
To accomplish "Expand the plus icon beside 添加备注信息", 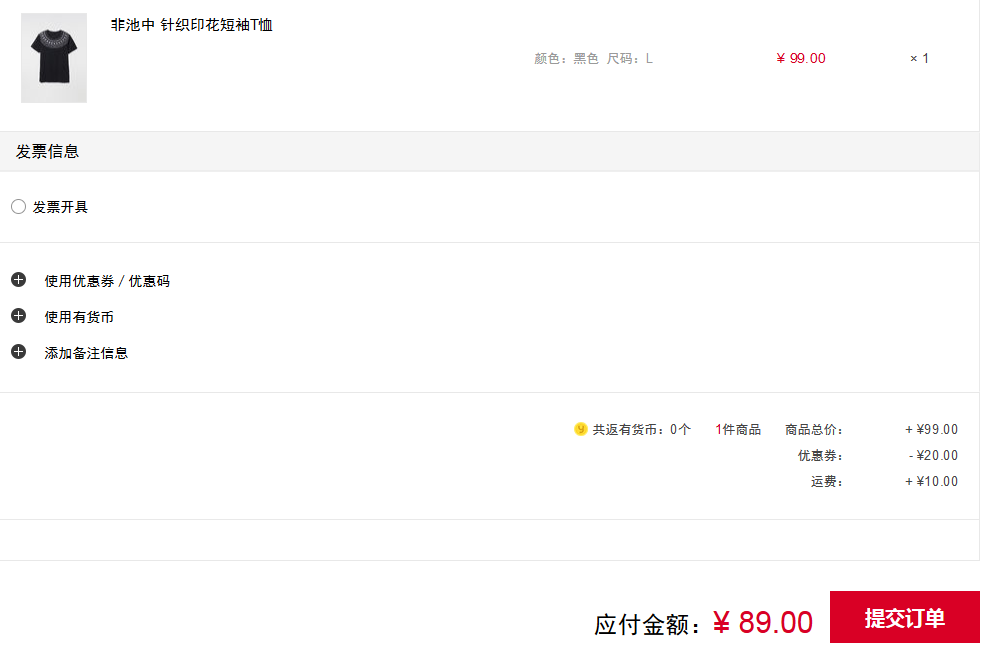I will coord(19,352).
